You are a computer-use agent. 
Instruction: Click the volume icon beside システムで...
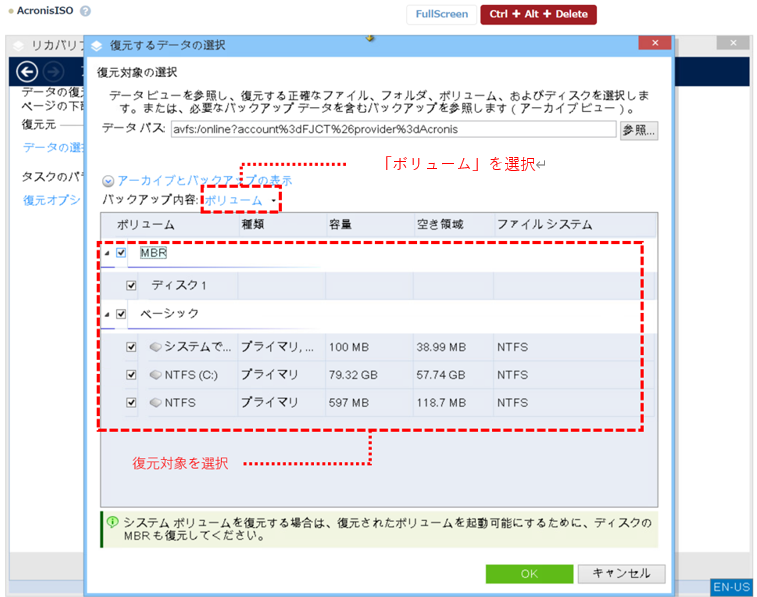click(x=155, y=347)
